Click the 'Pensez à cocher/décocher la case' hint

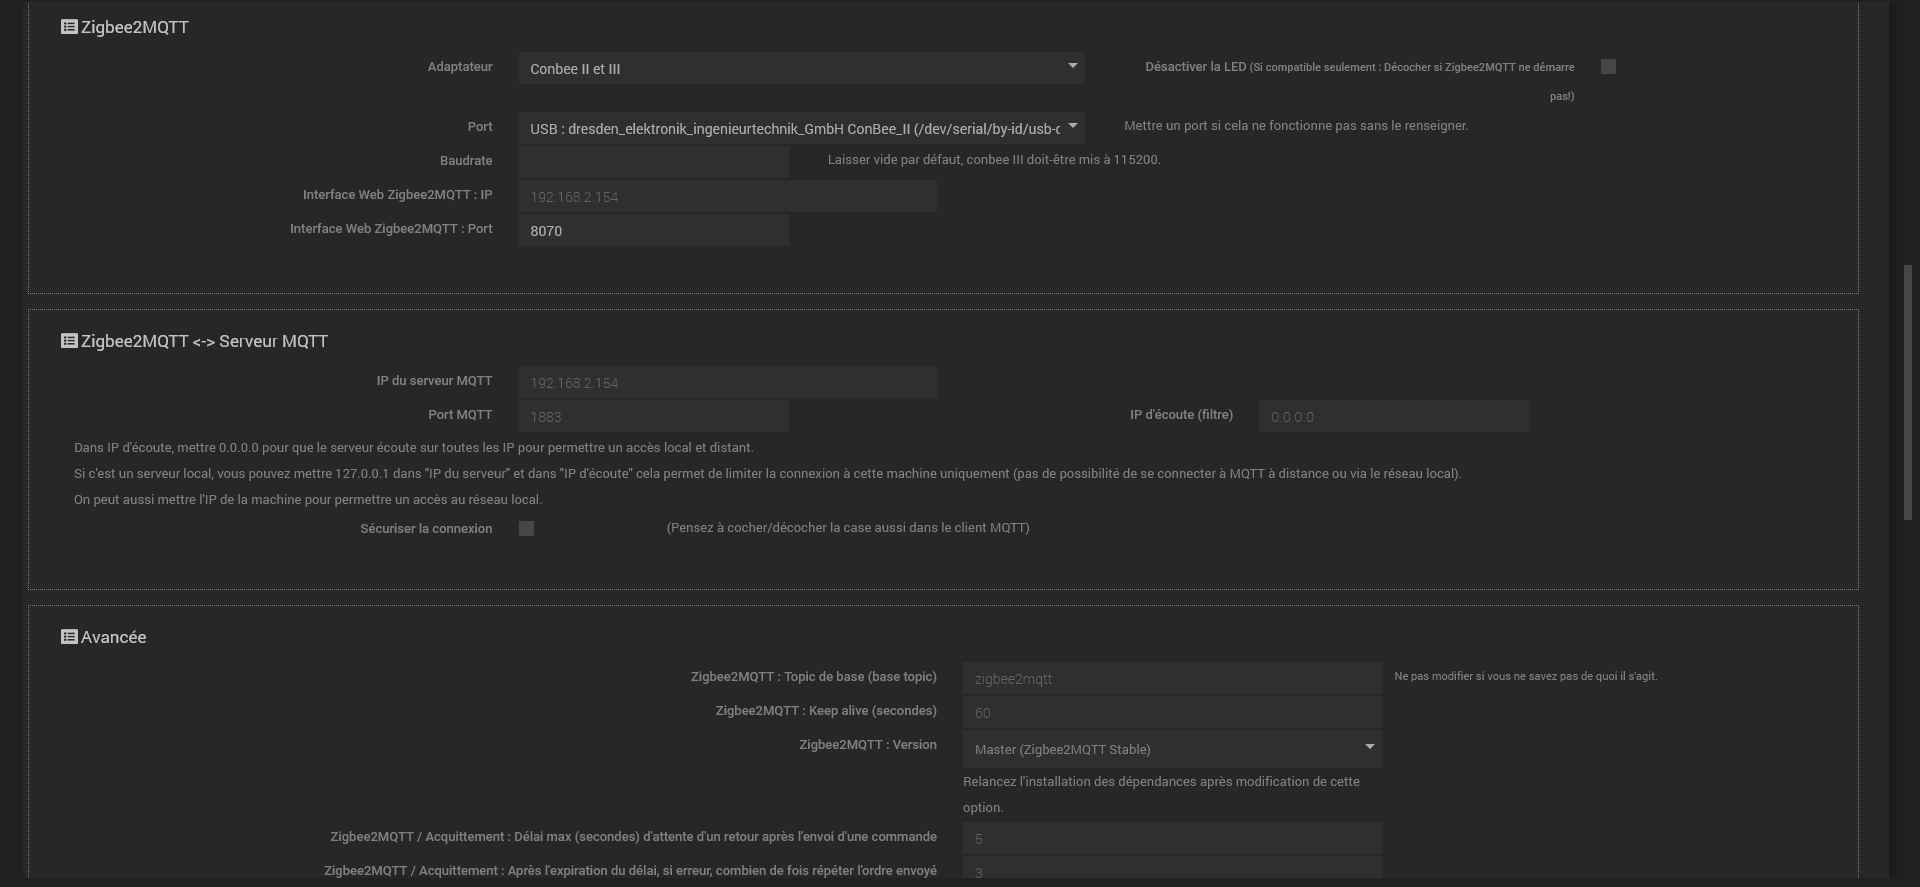coord(848,528)
